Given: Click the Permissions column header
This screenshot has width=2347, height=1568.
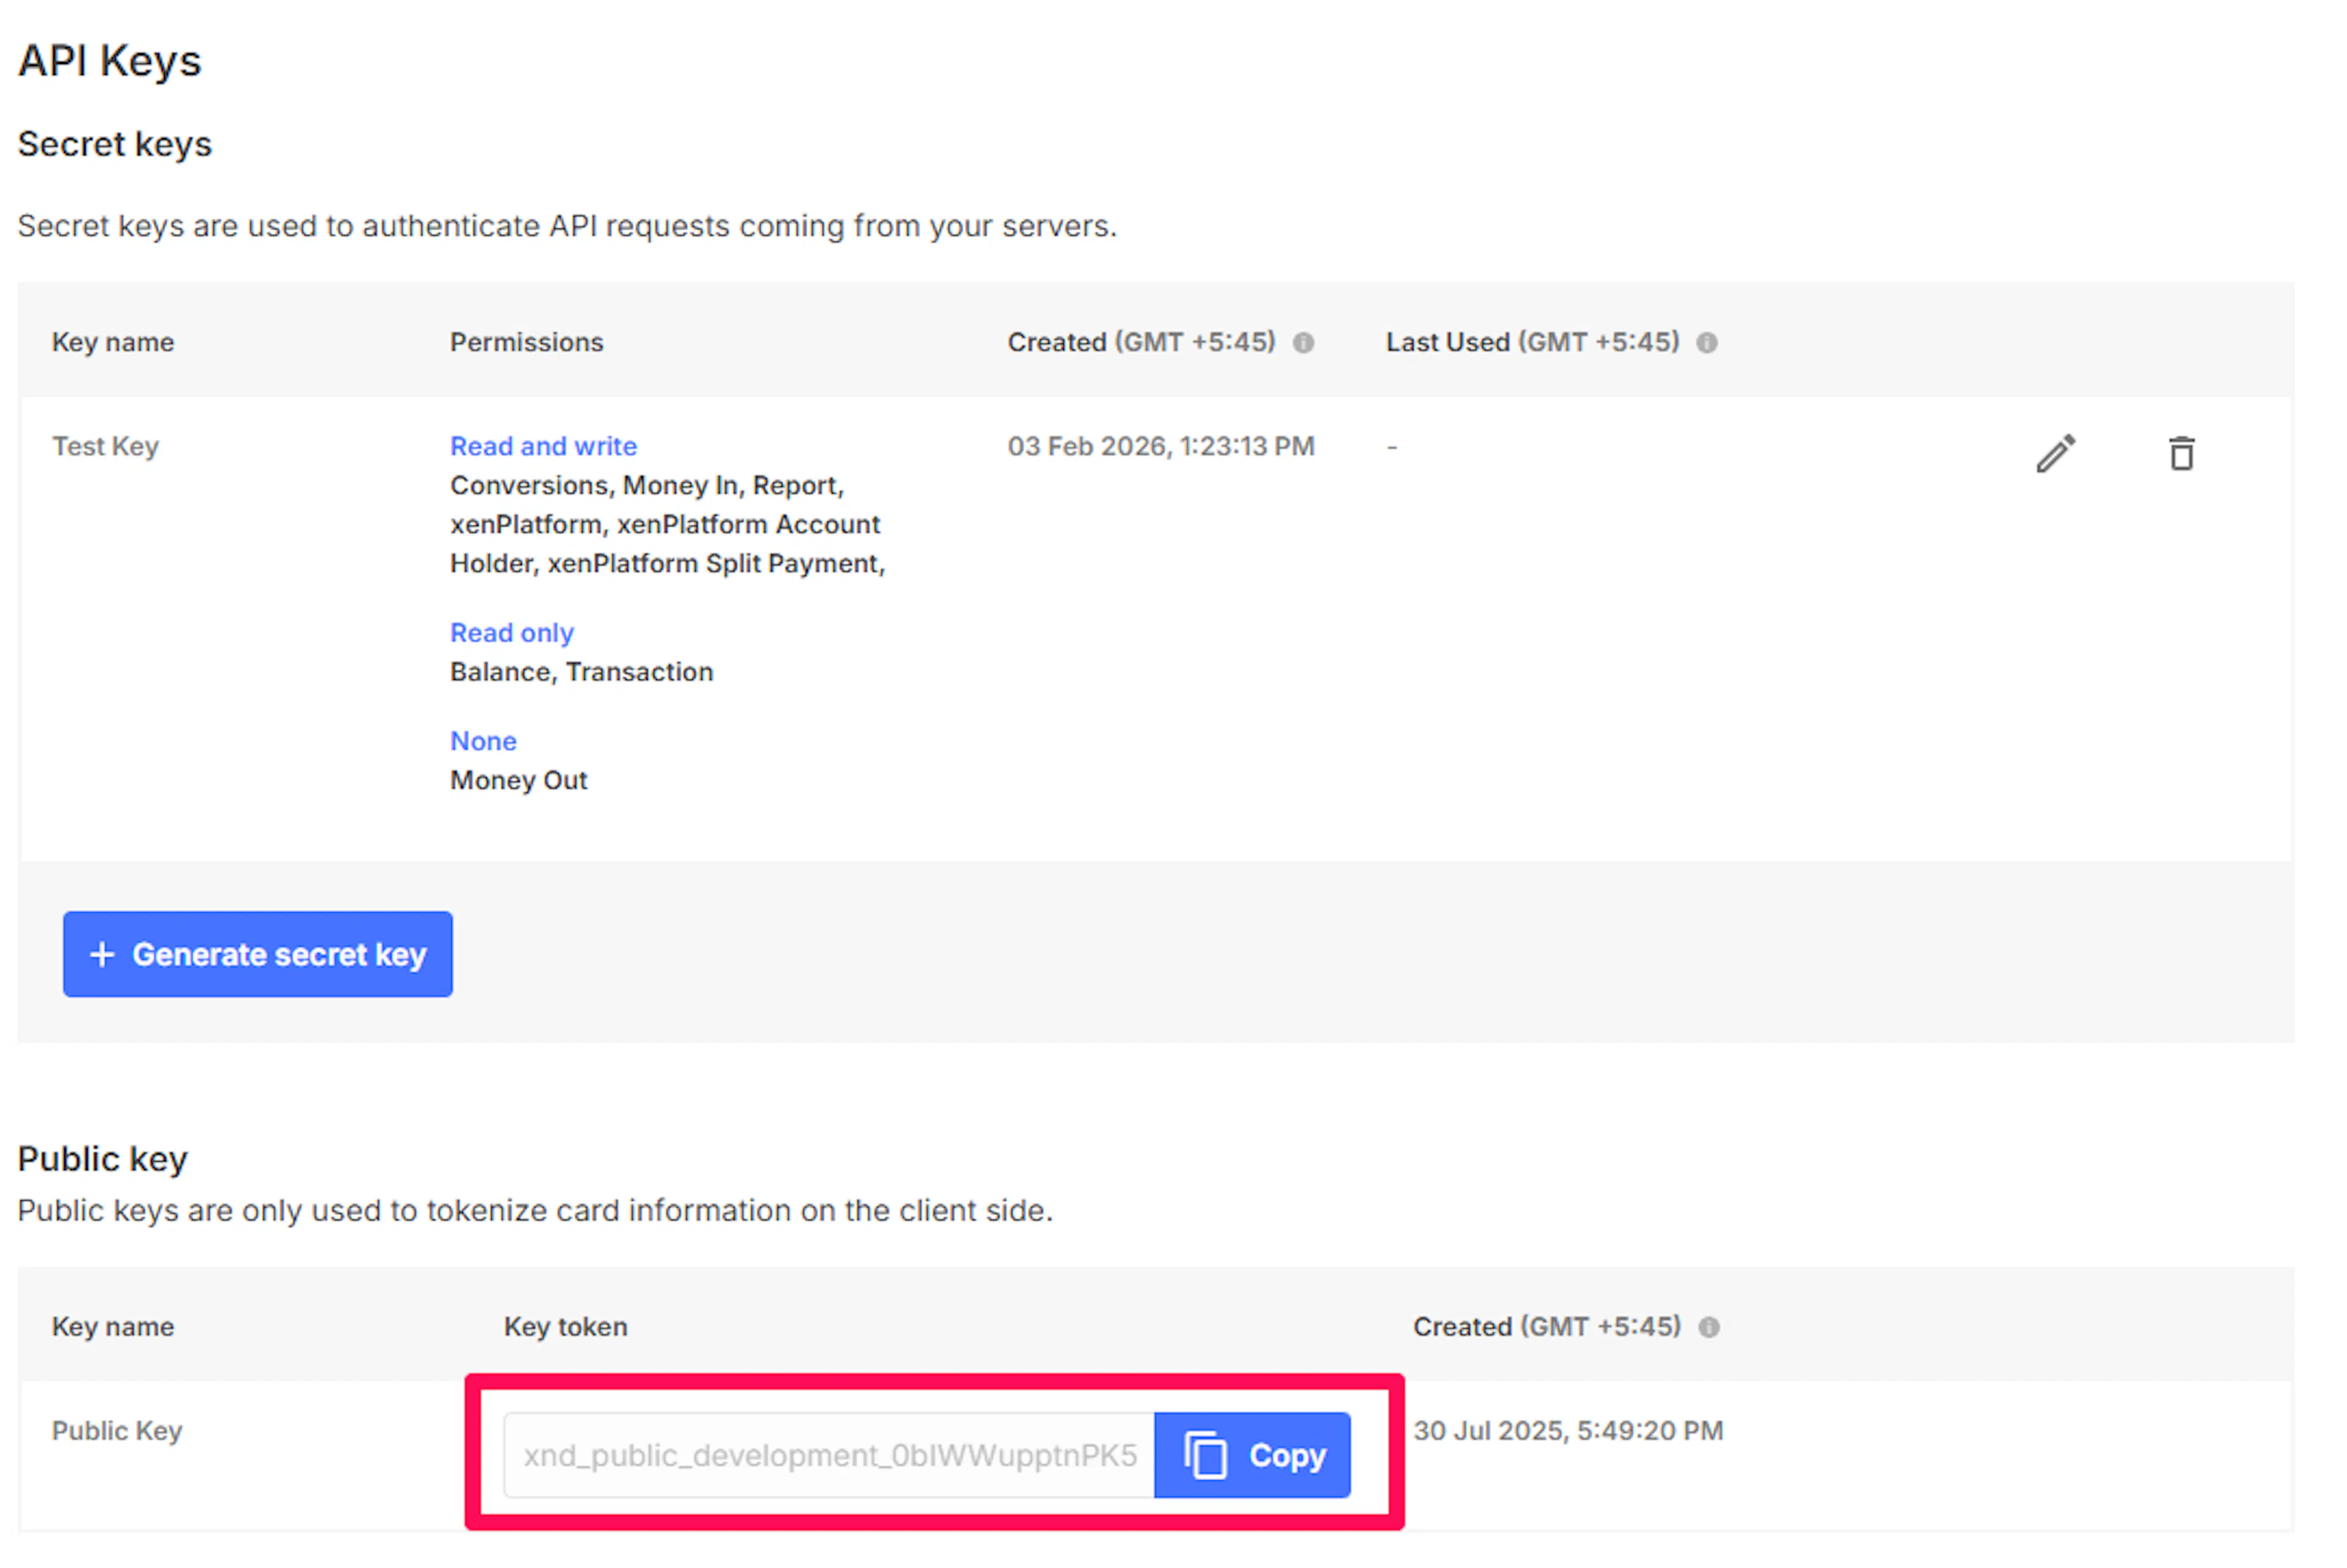Looking at the screenshot, I should pyautogui.click(x=526, y=342).
